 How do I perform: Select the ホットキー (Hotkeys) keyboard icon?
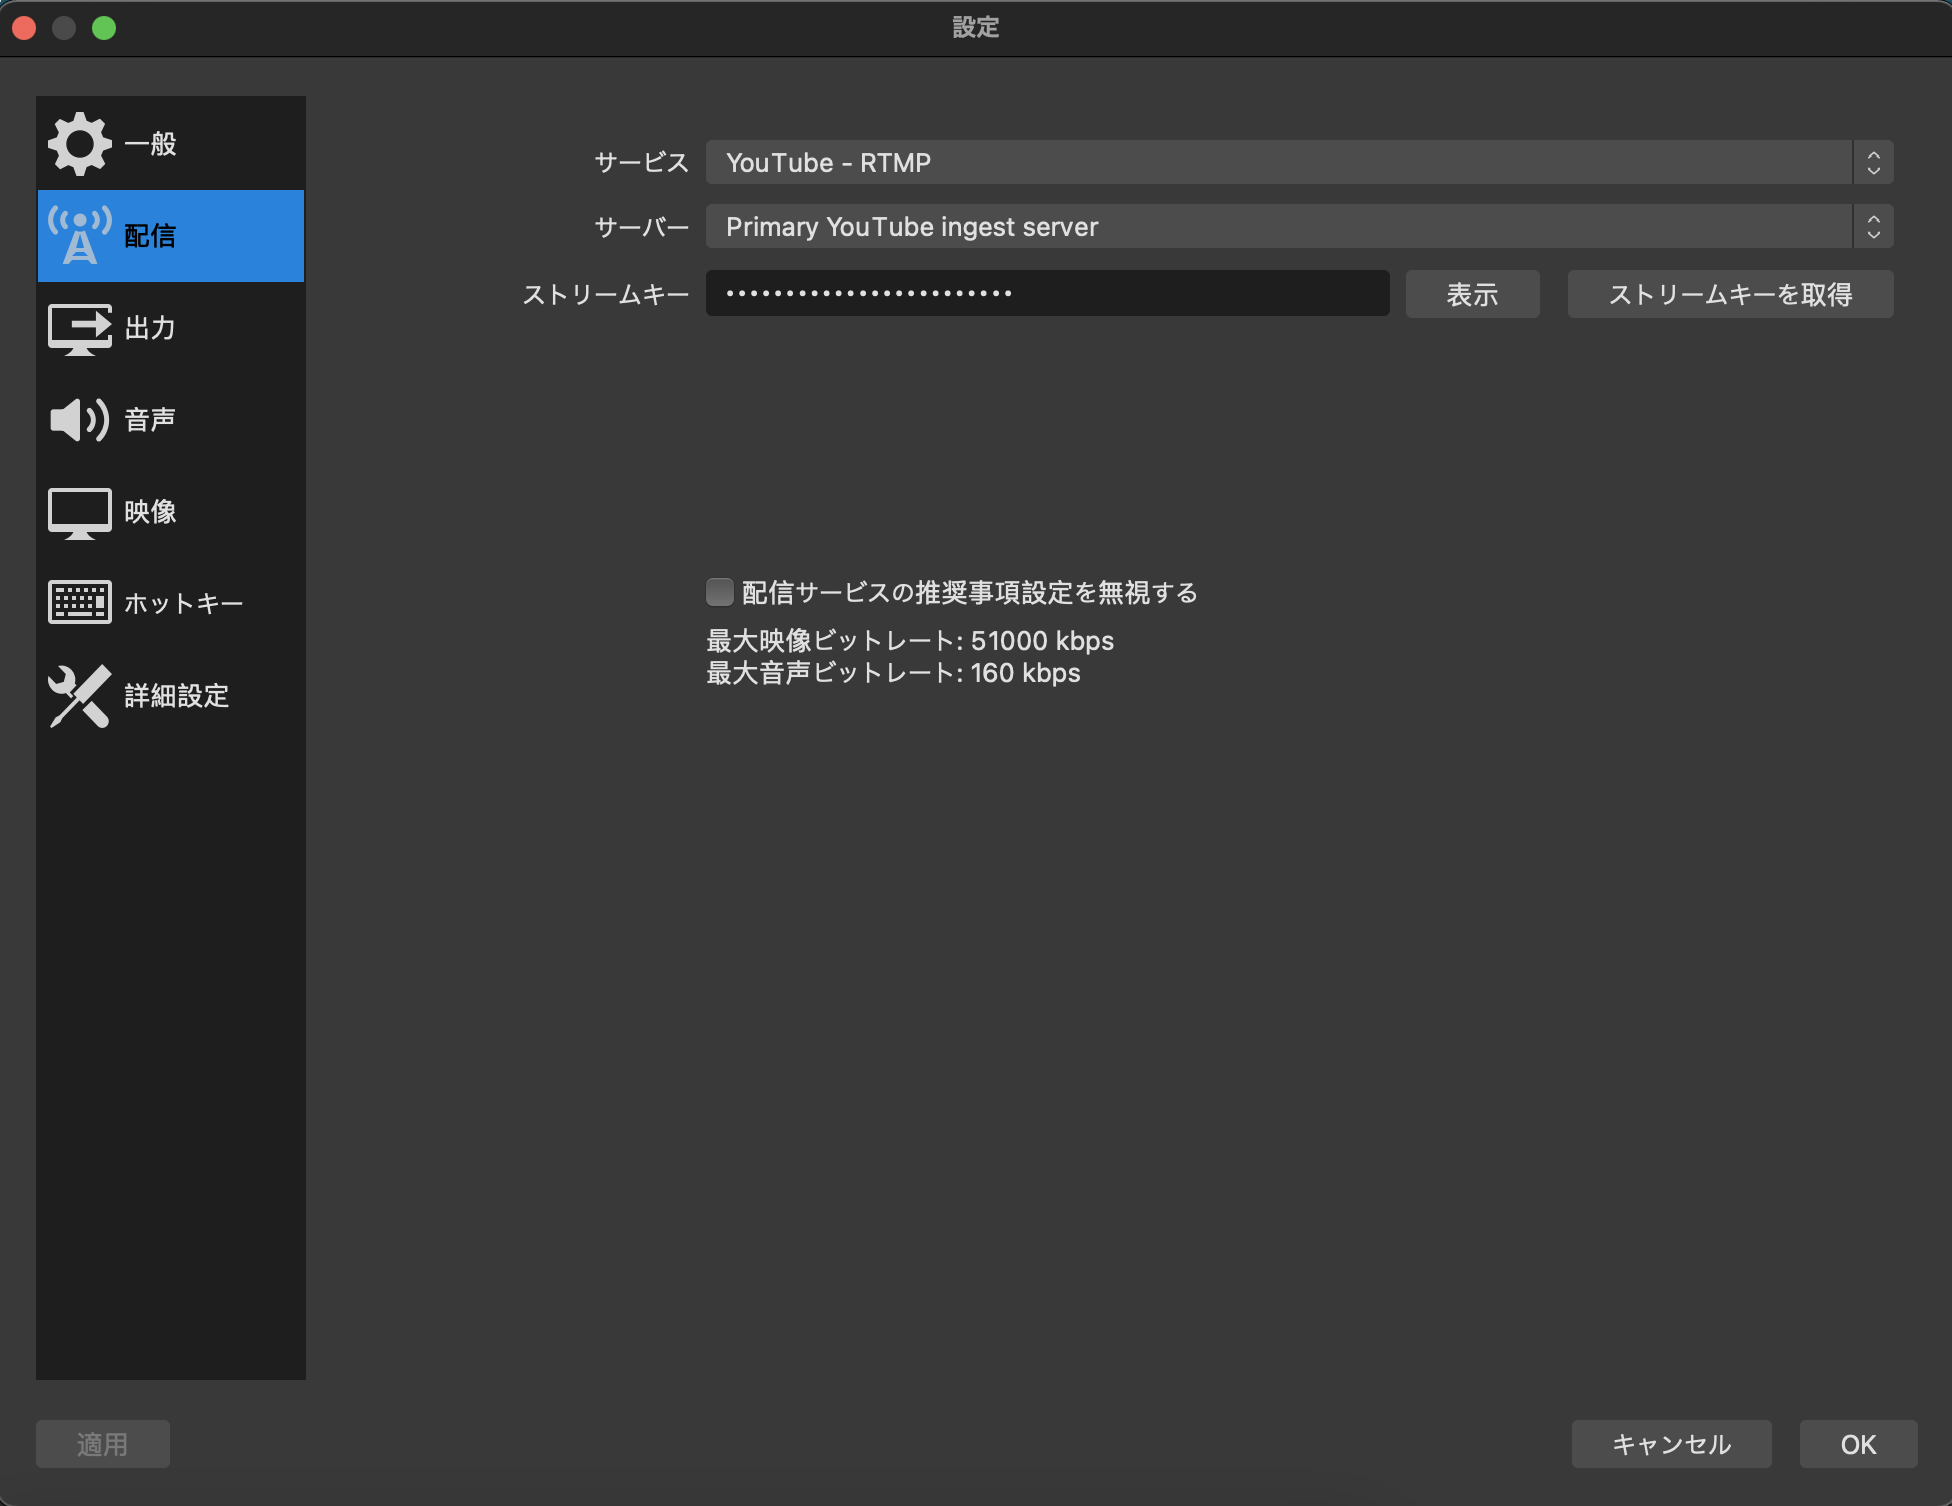click(80, 602)
